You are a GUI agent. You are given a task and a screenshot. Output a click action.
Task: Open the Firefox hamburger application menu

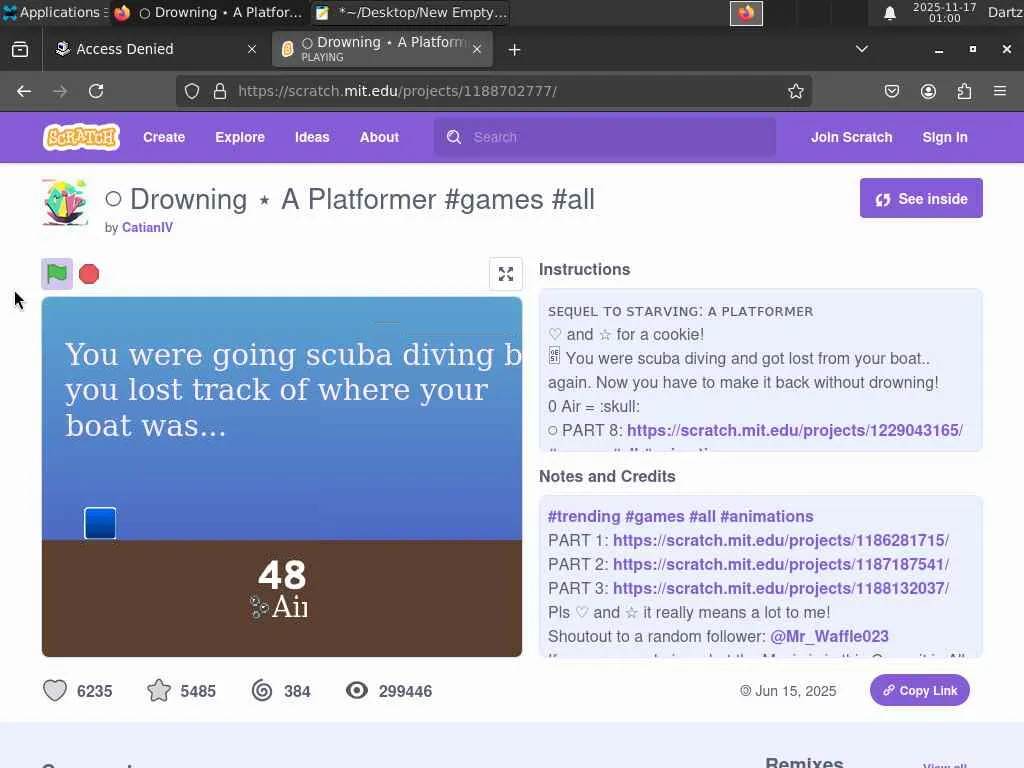point(1000,91)
